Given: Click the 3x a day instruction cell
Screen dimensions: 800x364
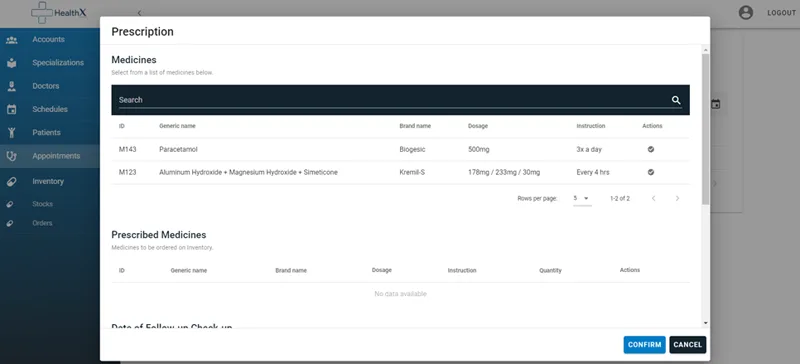Looking at the screenshot, I should coord(589,150).
